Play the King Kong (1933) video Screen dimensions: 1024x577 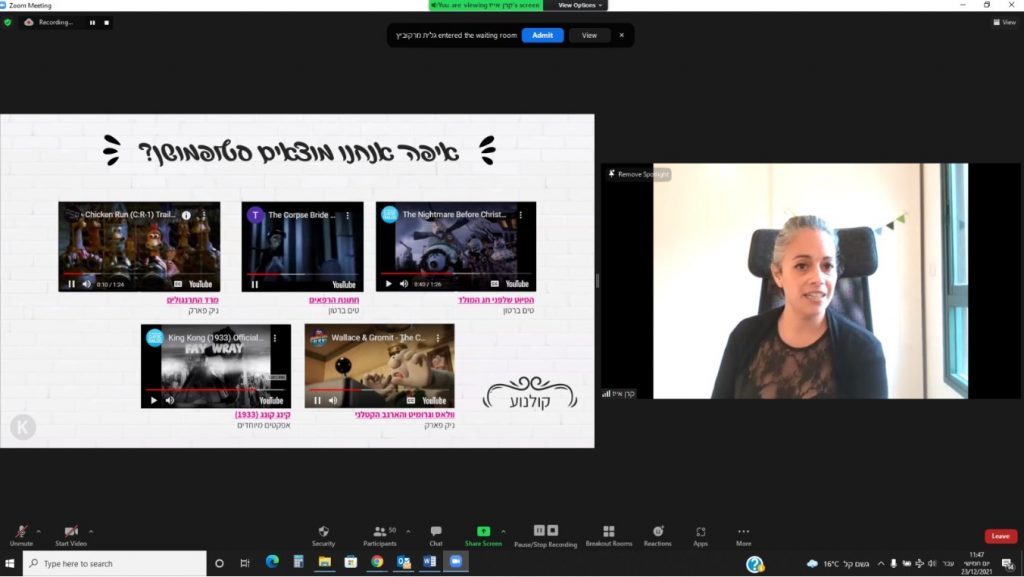pos(153,400)
